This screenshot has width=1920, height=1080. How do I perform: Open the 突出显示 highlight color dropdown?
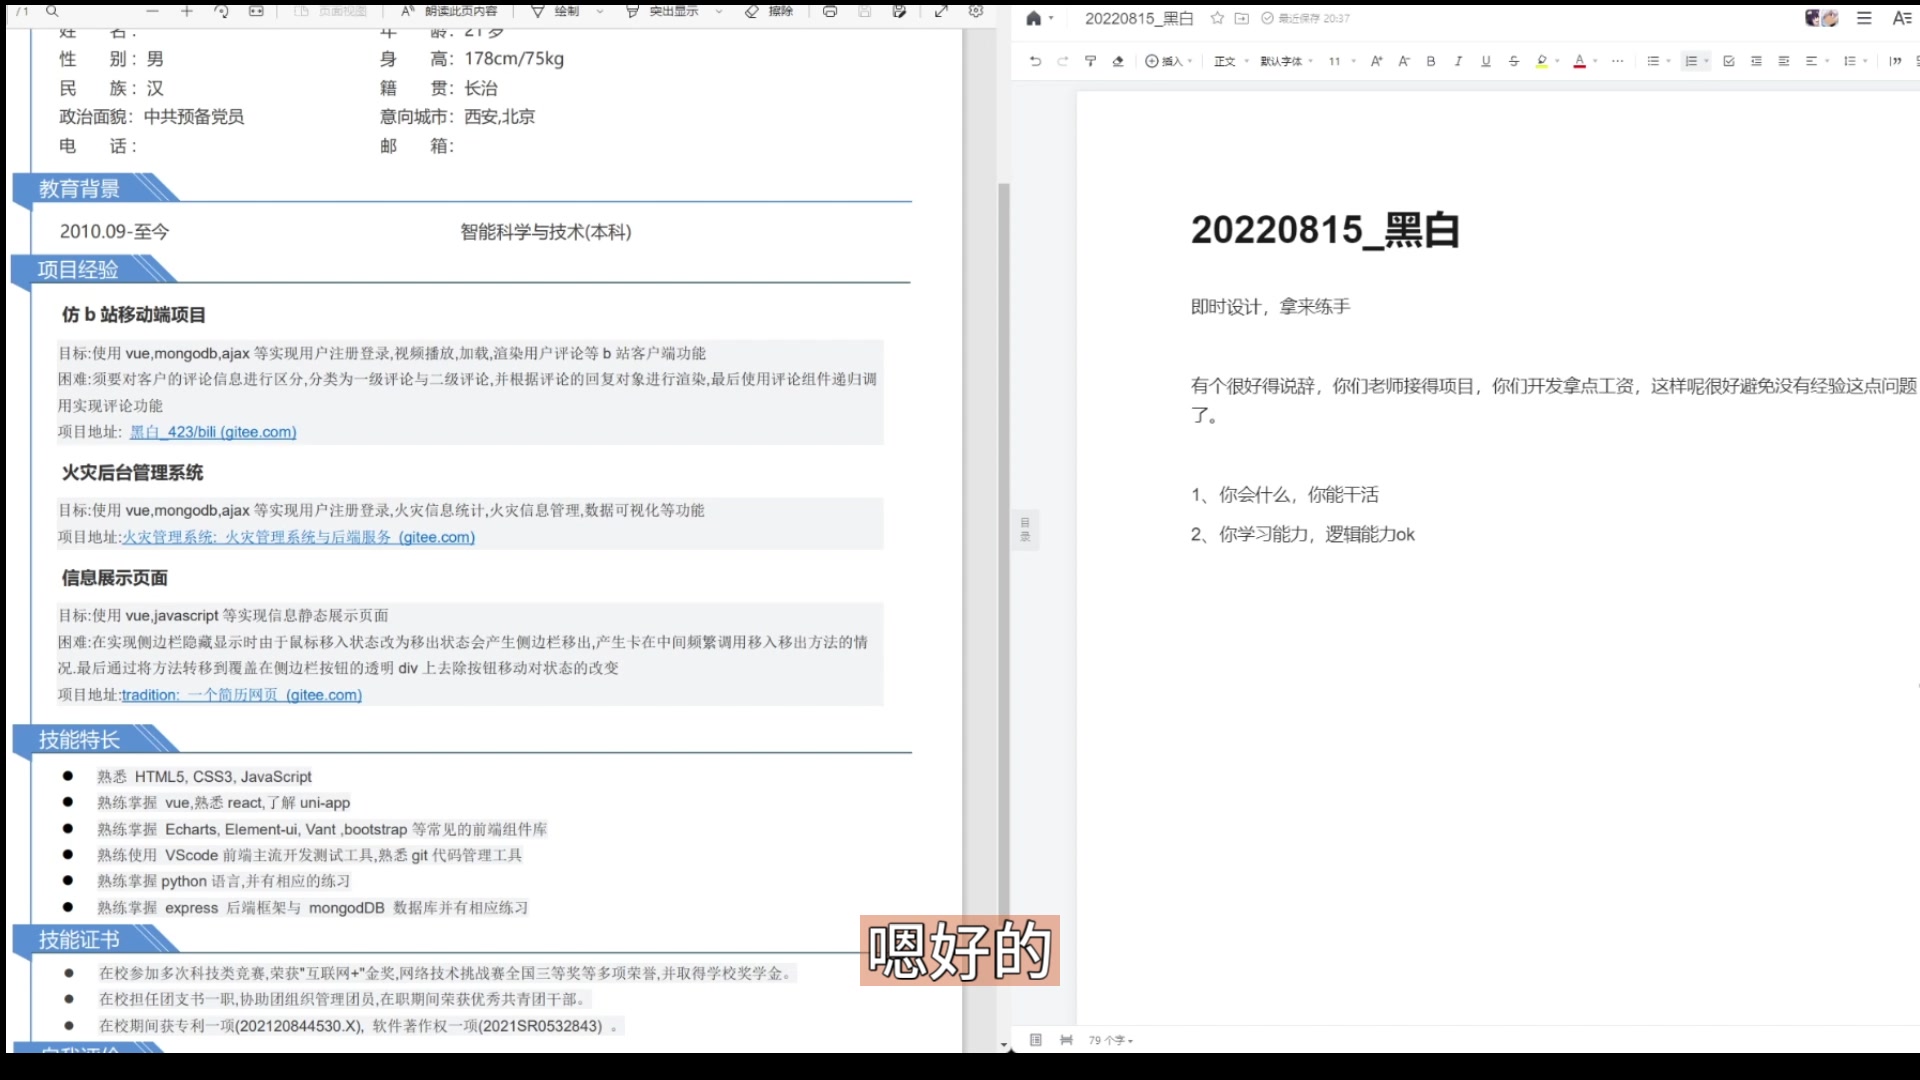point(718,11)
